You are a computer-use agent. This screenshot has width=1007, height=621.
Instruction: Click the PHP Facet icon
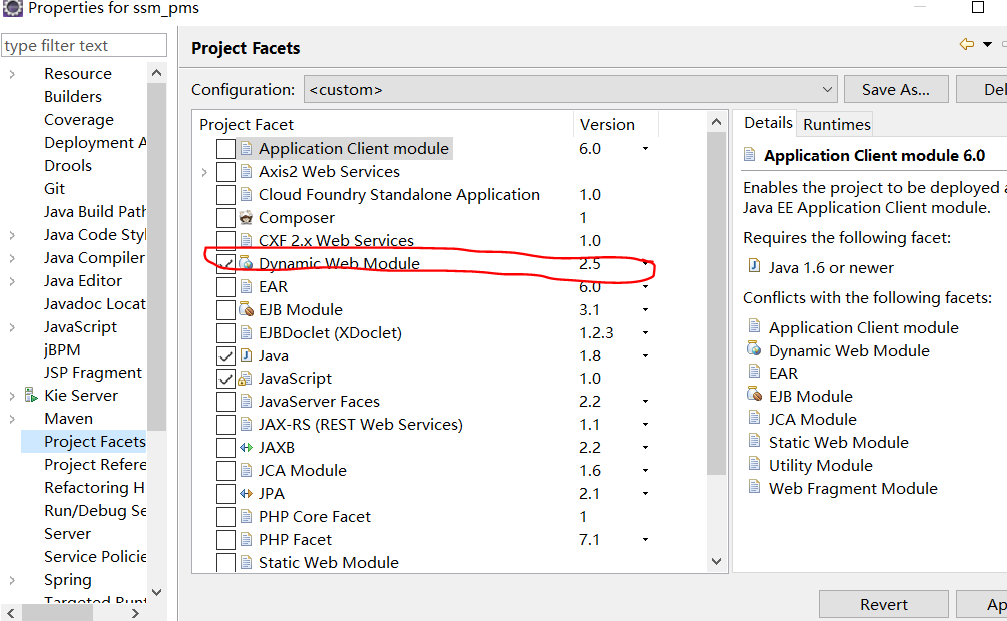[x=246, y=539]
